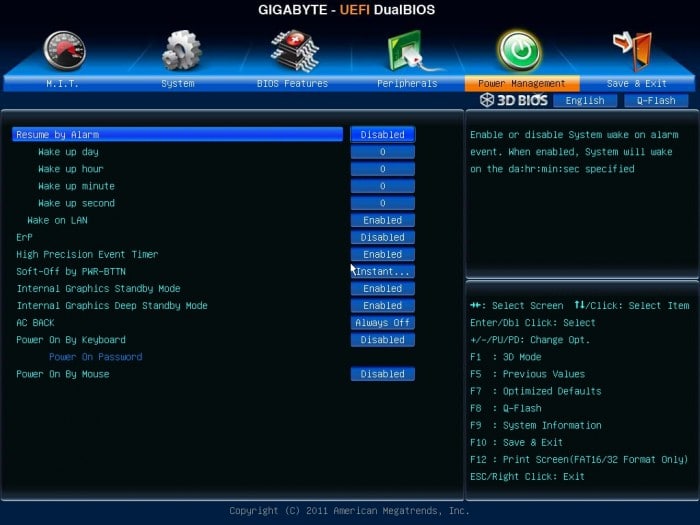Click the greyed Power On Password item
This screenshot has width=700, height=525.
96,357
